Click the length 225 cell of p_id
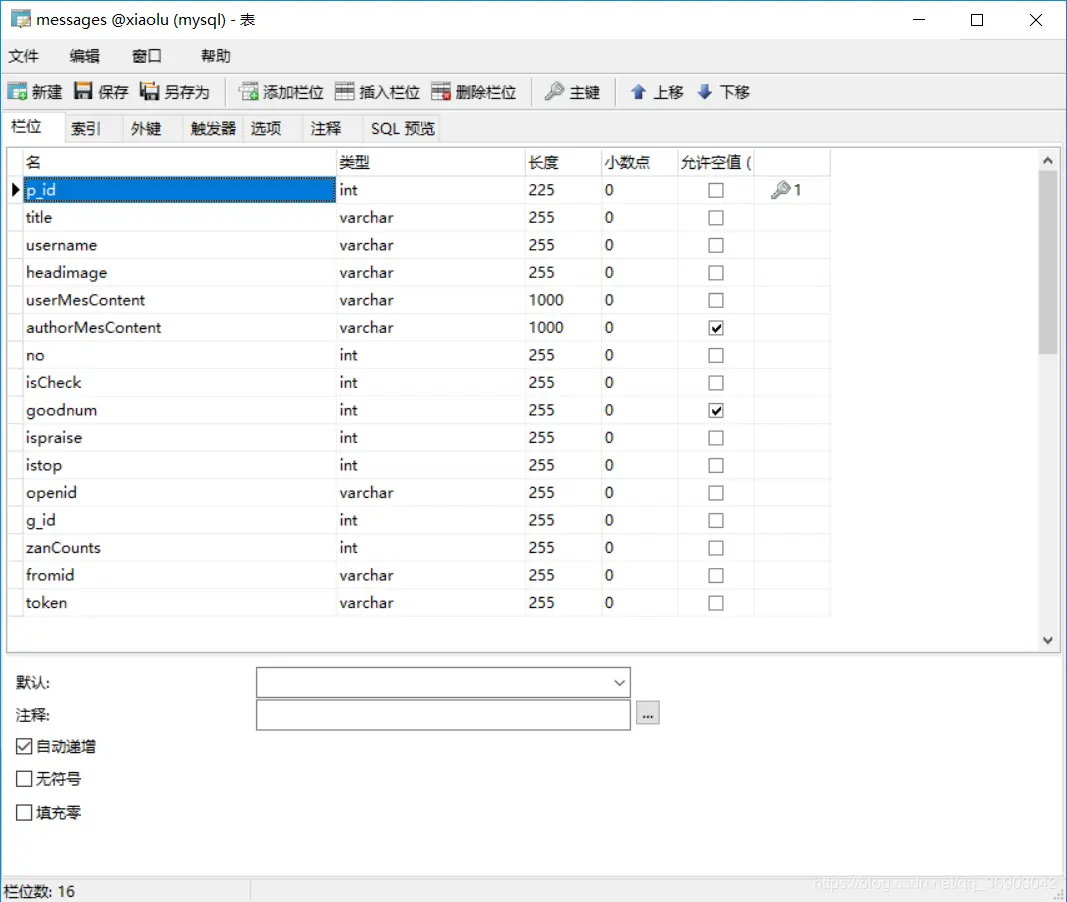Screen dimensions: 1067x902 click(563, 190)
